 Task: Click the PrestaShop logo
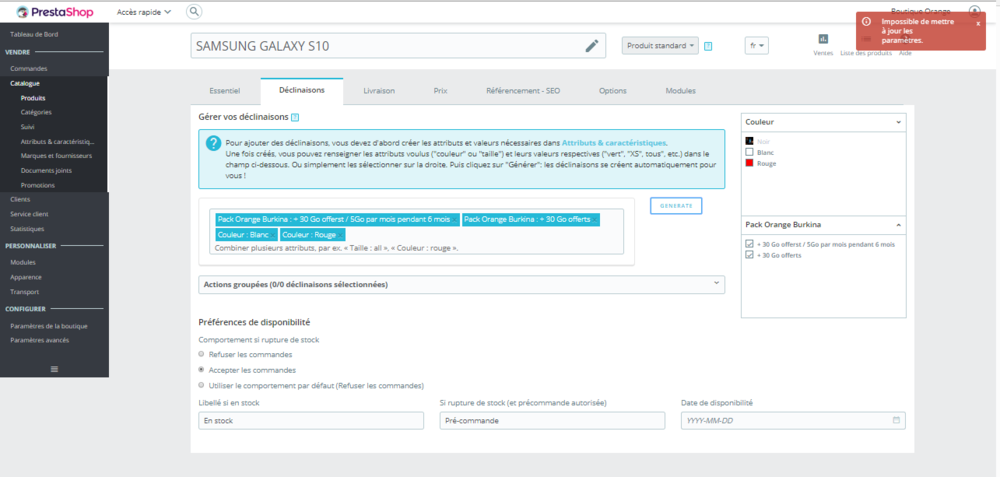55,12
